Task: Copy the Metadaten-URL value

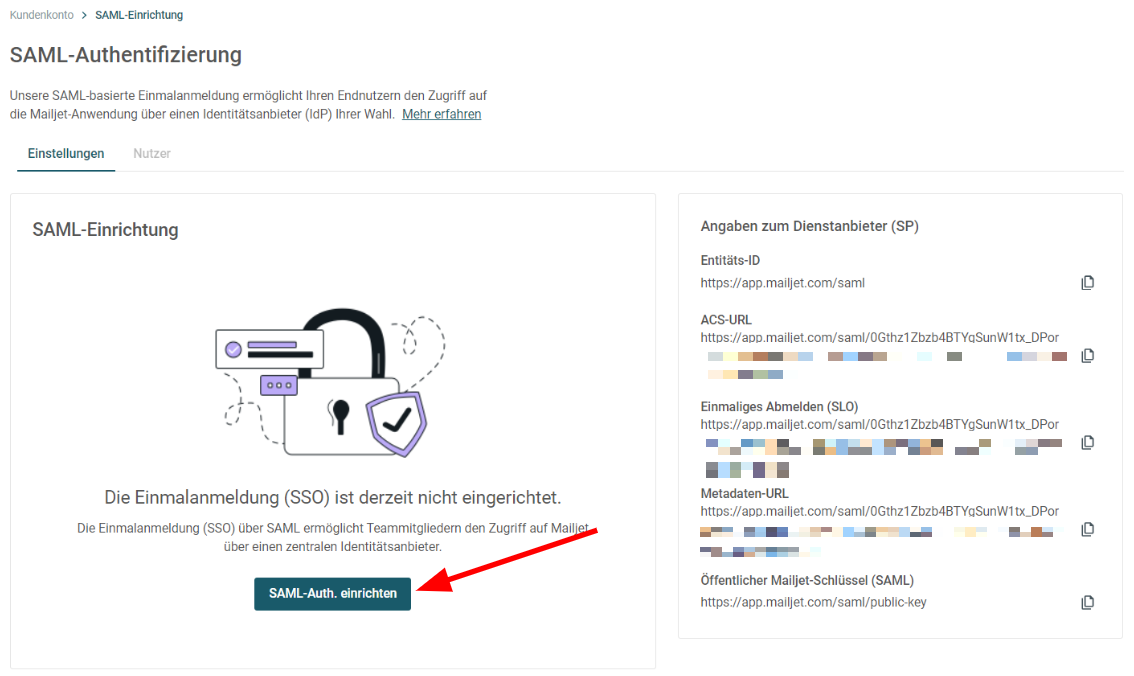Action: 1087,529
